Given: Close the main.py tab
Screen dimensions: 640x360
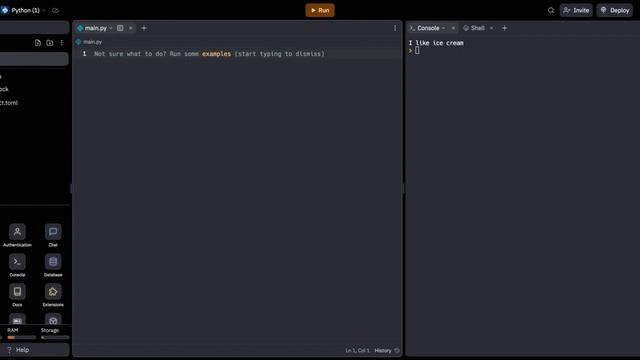Looking at the screenshot, I should 131,28.
